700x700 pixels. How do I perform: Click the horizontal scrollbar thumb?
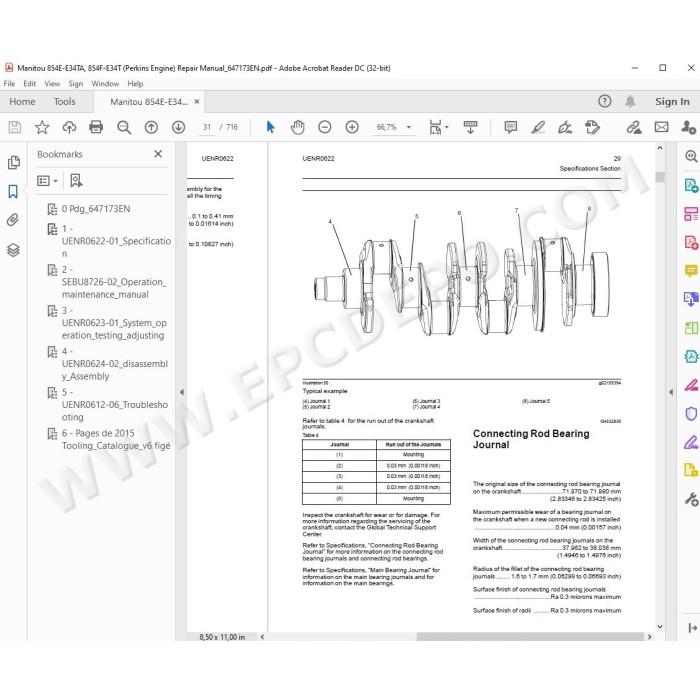[530, 637]
